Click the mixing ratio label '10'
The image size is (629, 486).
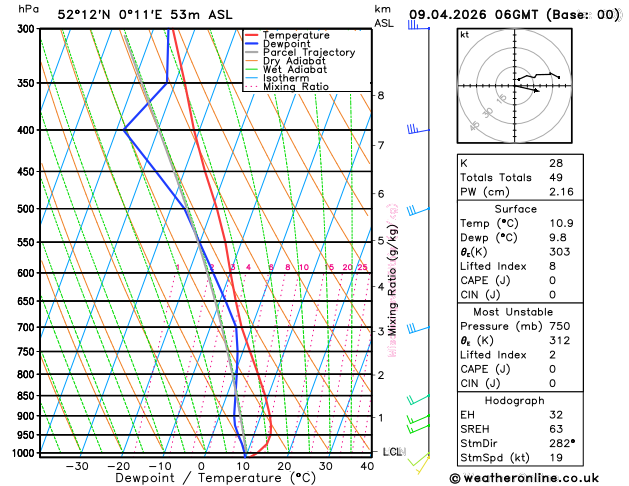pos(304,267)
